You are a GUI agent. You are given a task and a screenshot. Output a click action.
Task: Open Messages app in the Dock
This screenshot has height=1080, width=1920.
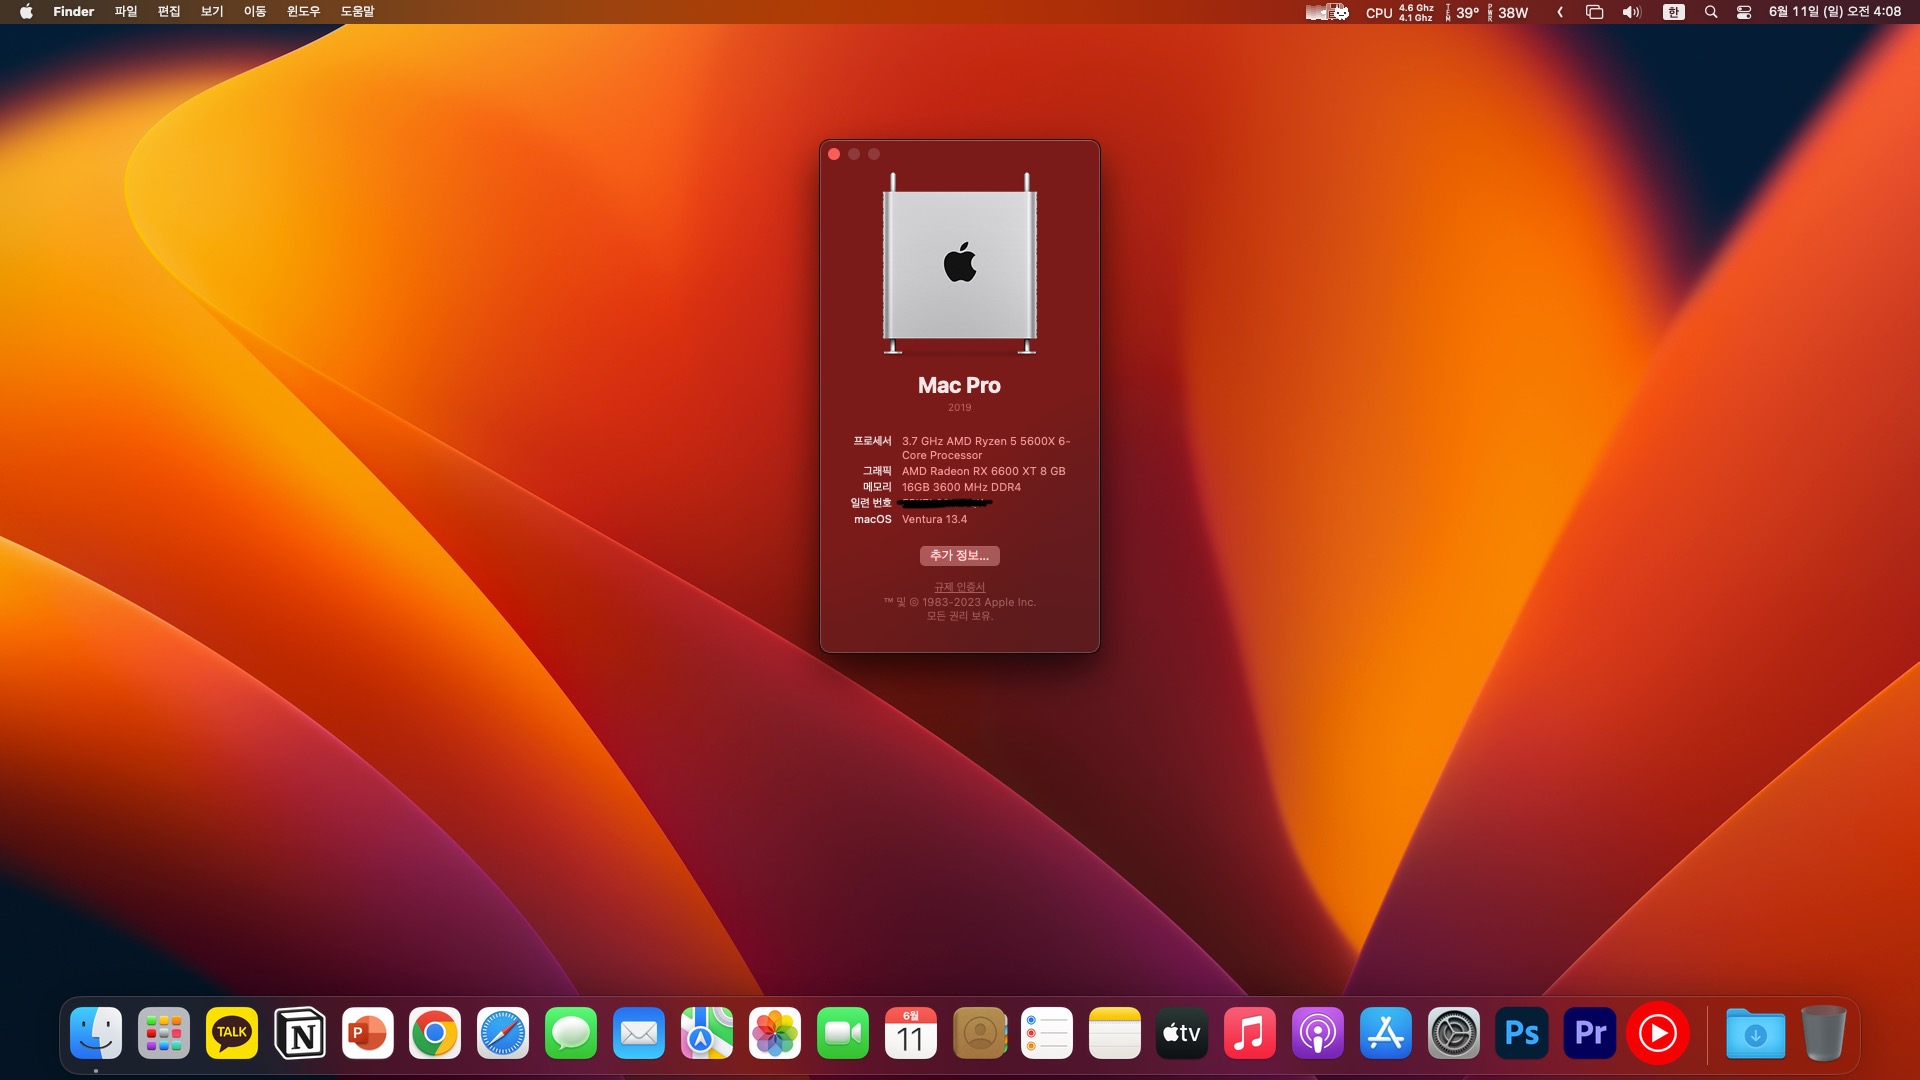pos(571,1033)
